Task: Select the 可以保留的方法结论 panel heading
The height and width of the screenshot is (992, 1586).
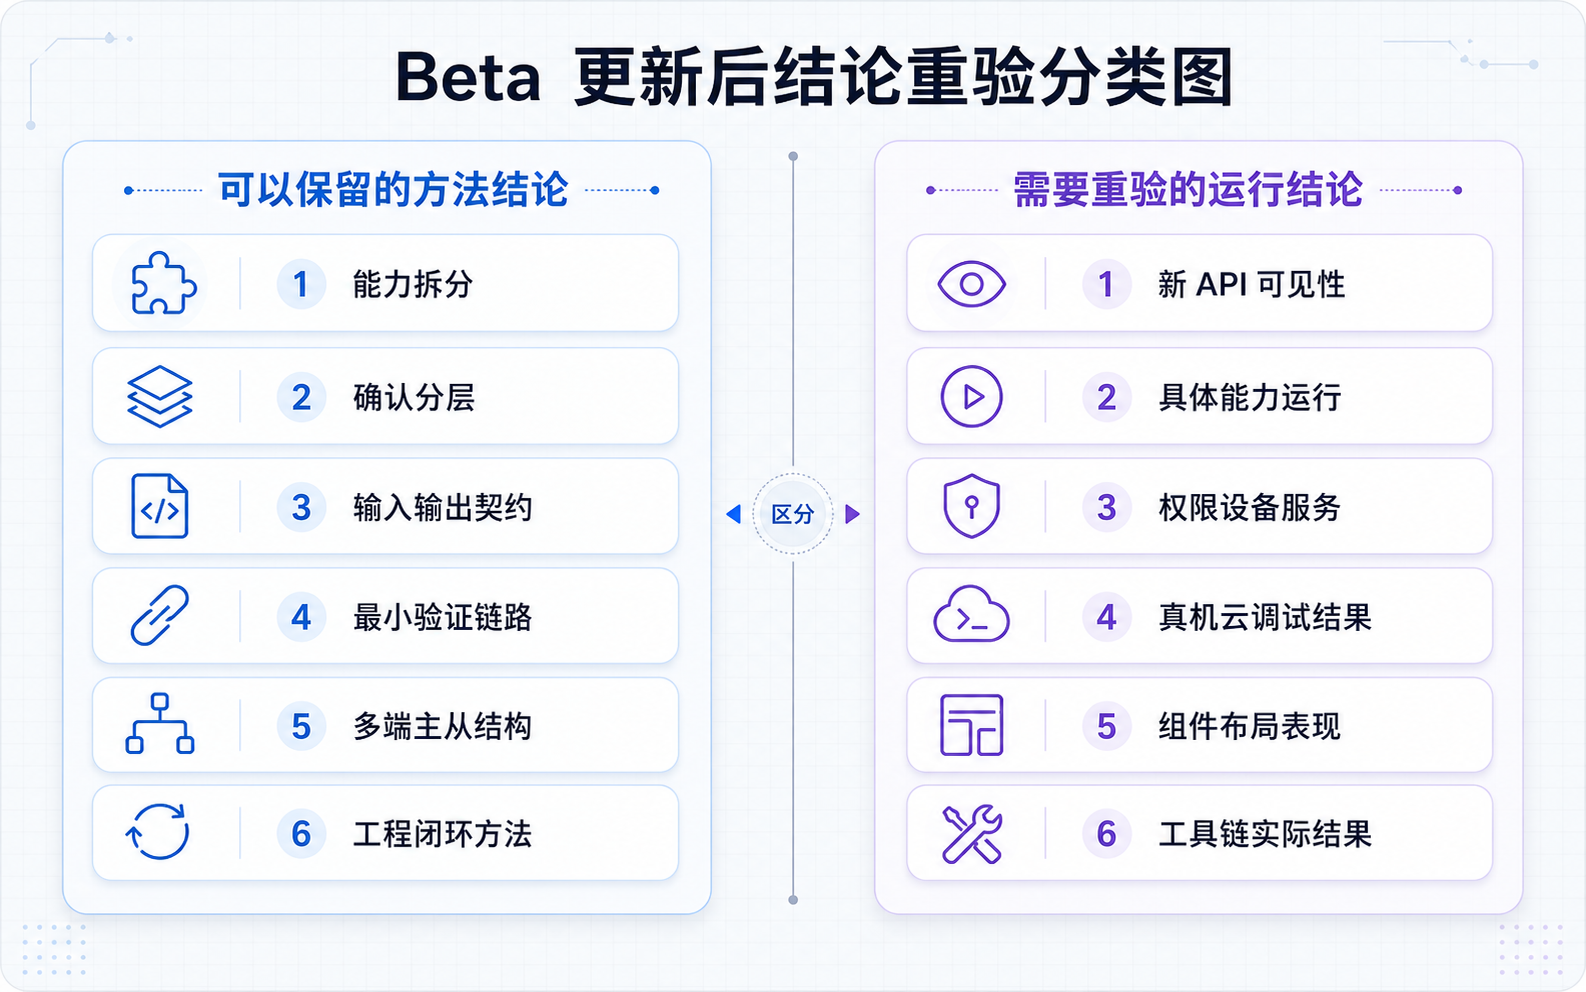Action: (x=393, y=190)
